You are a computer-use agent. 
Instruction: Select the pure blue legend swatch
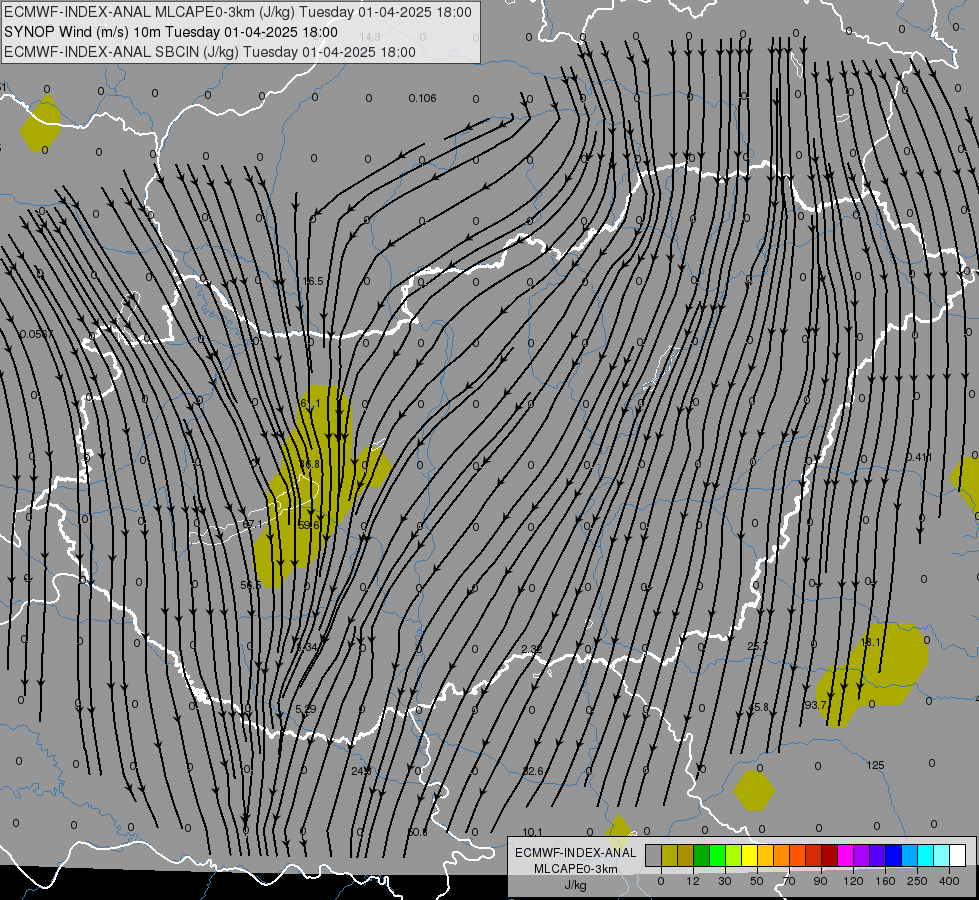893,855
